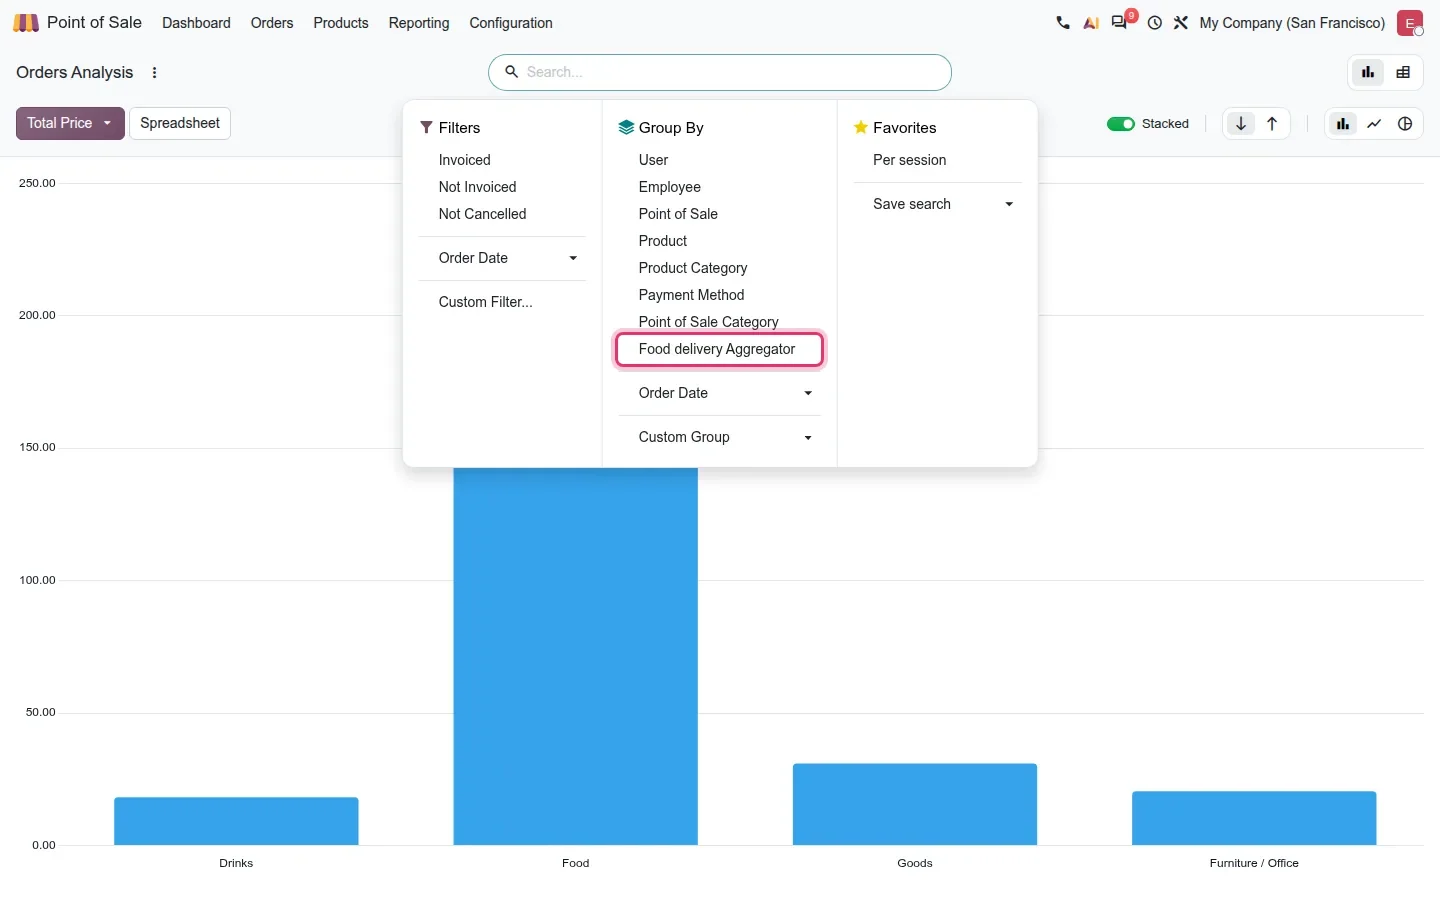
Task: Sort bars in ascending order
Action: 1272,124
